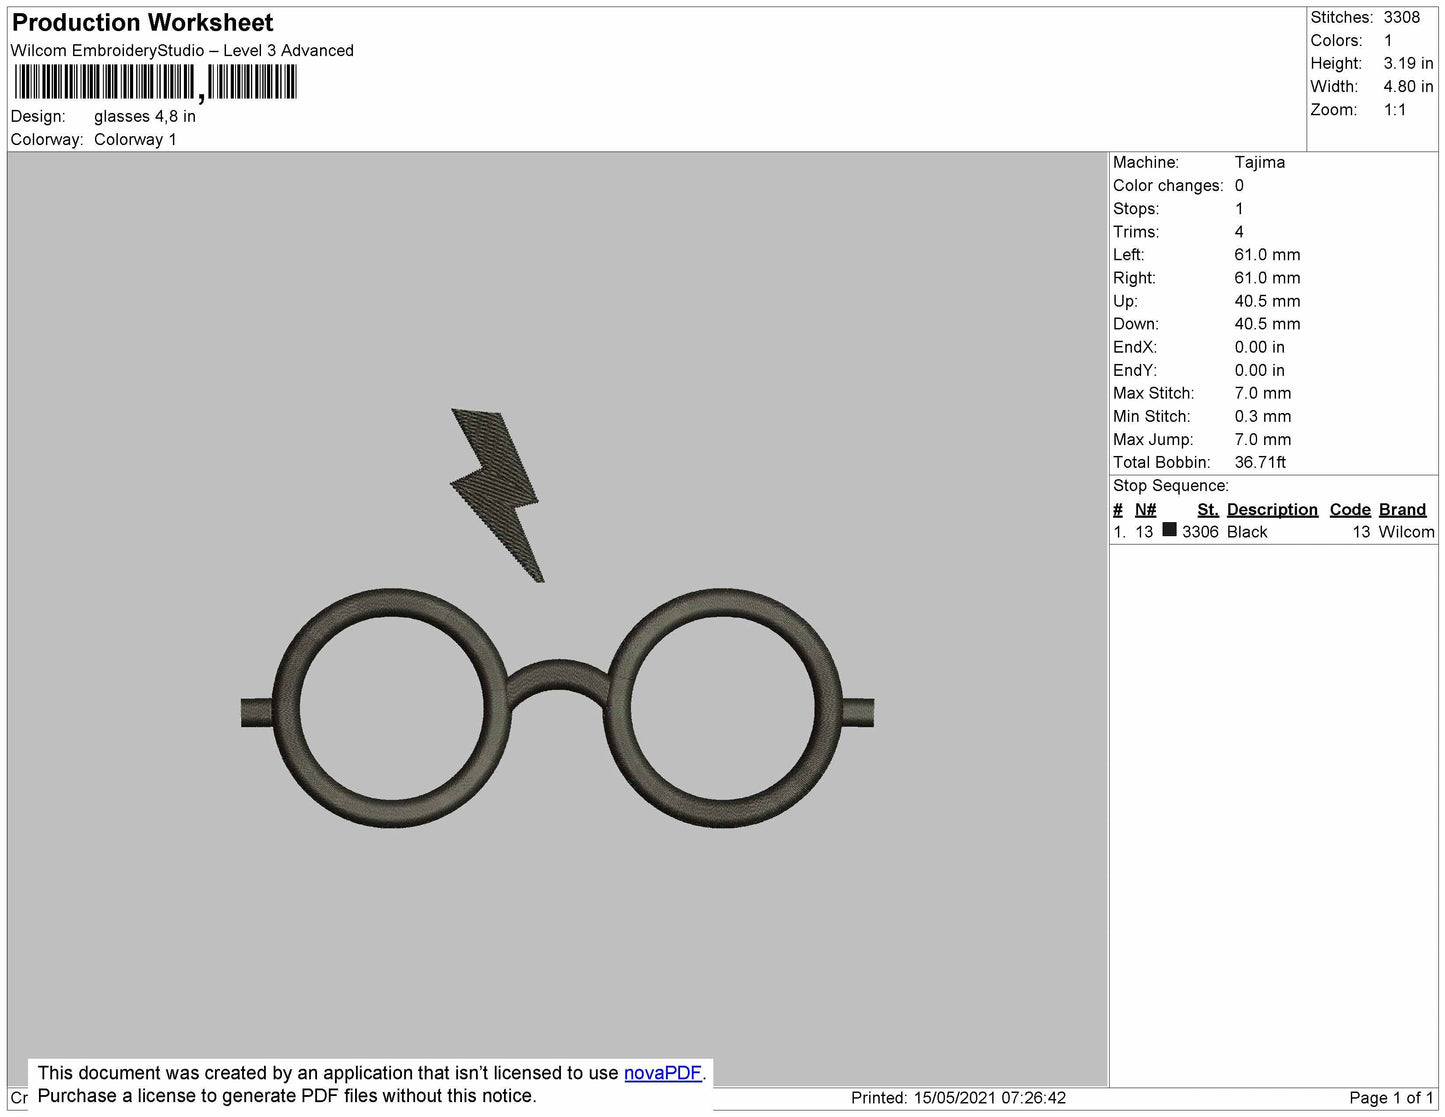Click the 'Trims:' label

pyautogui.click(x=1136, y=231)
